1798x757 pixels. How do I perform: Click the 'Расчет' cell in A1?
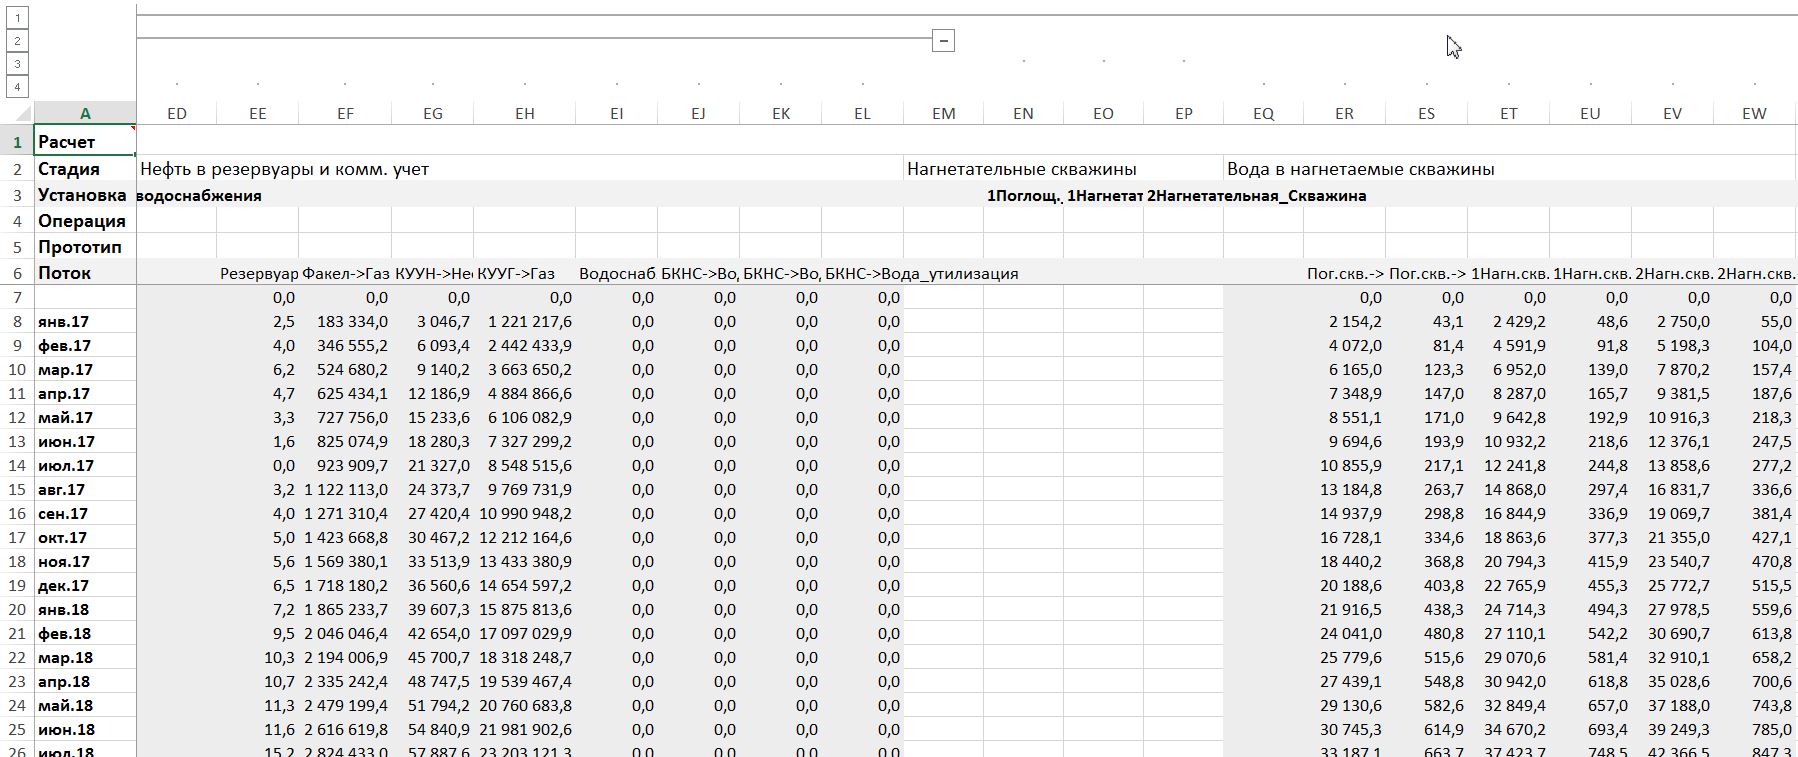[x=85, y=142]
